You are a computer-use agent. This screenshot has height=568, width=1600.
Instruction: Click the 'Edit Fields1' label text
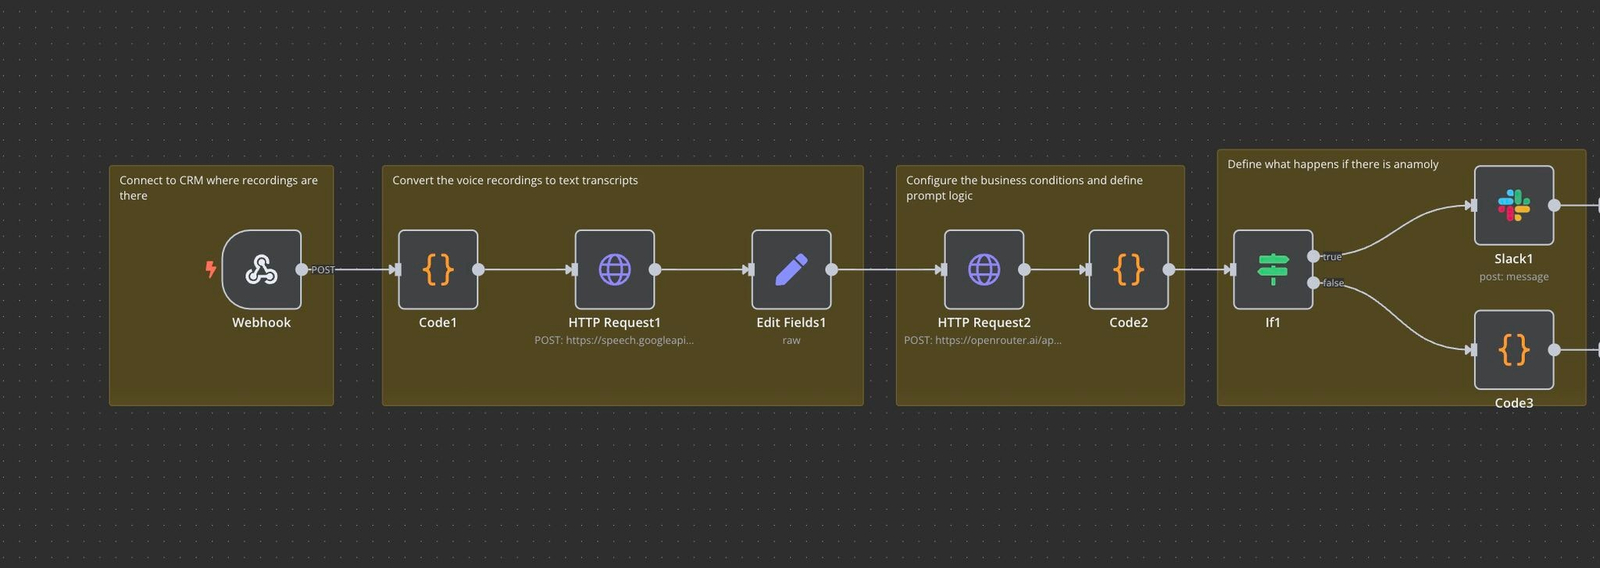(791, 322)
